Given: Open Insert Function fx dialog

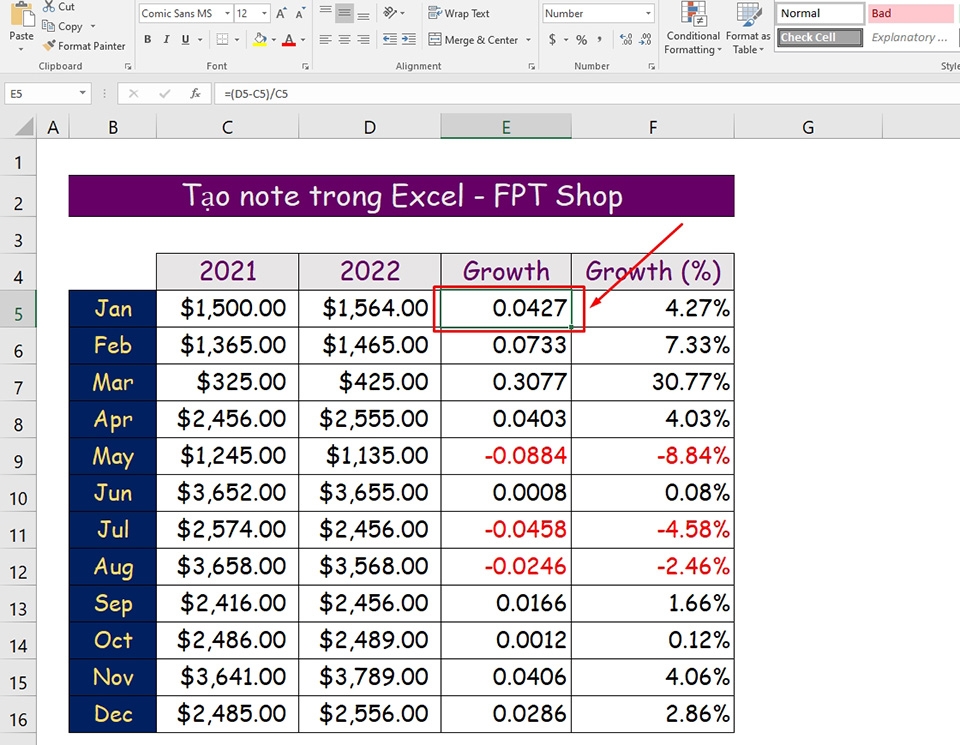Looking at the screenshot, I should click(x=195, y=94).
